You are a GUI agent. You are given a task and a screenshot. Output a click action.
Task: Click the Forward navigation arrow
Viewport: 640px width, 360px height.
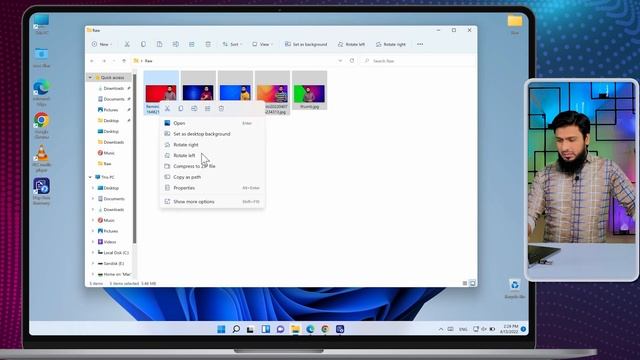tap(104, 61)
